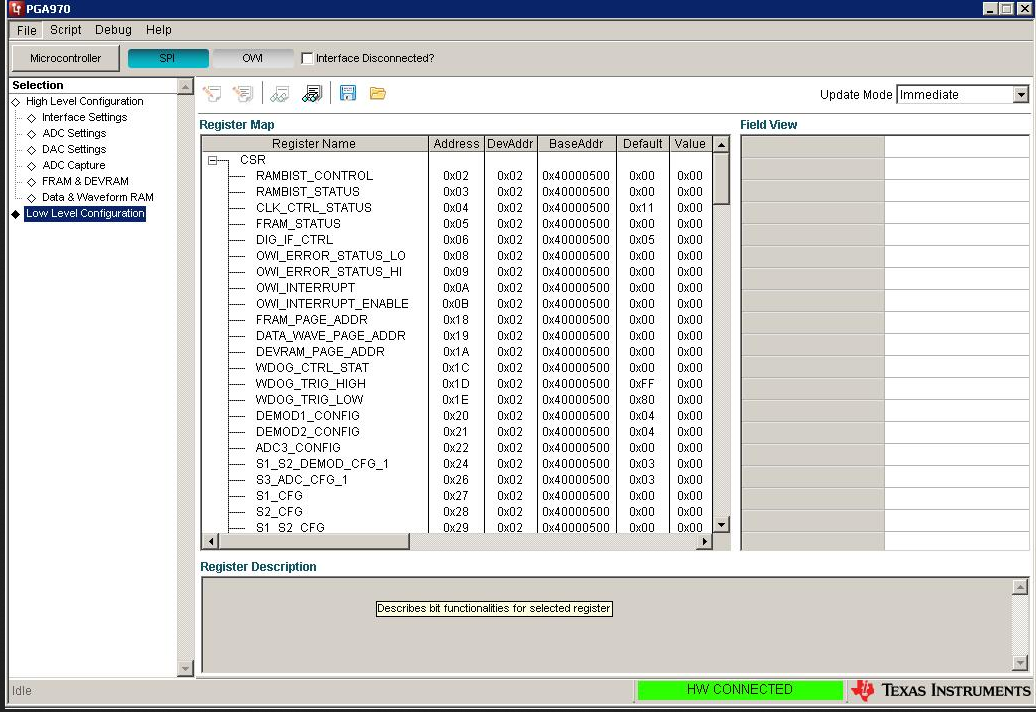Click register map horizontal scrollbar left arrow
The image size is (1036, 712).
[x=211, y=542]
